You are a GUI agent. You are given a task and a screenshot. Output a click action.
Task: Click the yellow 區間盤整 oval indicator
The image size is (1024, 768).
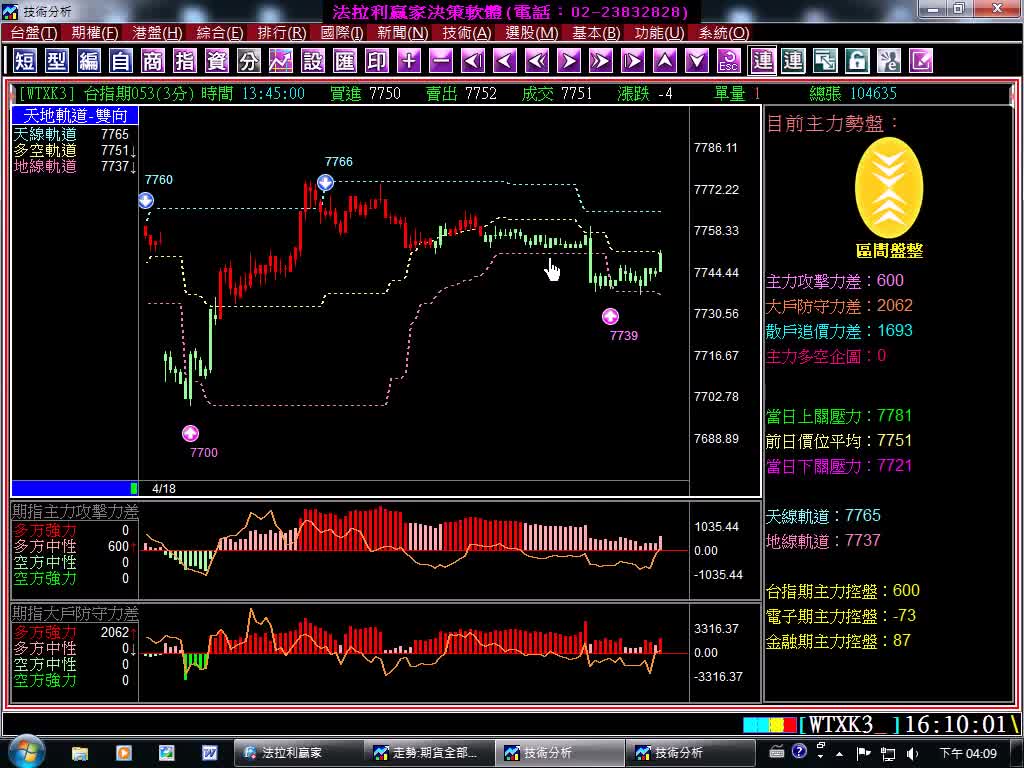[x=889, y=188]
